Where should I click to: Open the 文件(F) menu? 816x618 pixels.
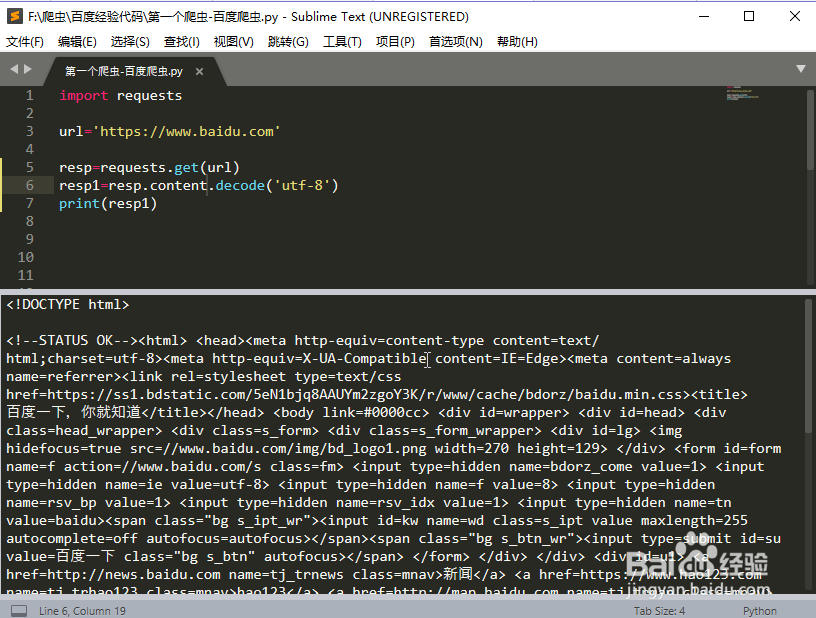[24, 42]
